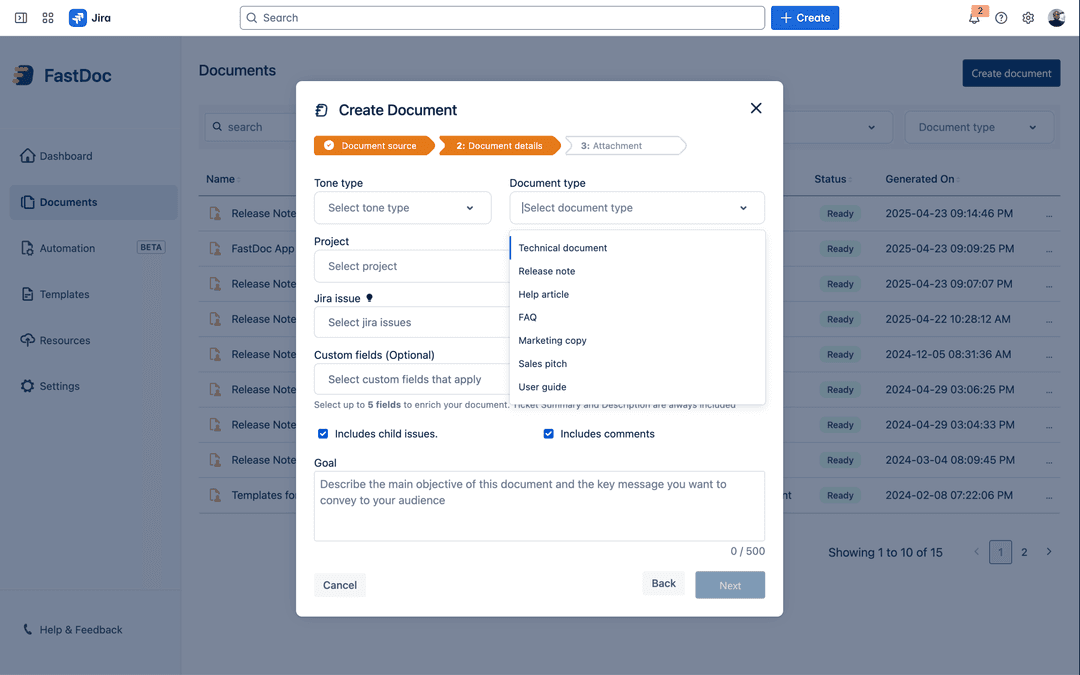Open the Document type filter dropdown
The image size is (1080, 675).
[x=979, y=127]
